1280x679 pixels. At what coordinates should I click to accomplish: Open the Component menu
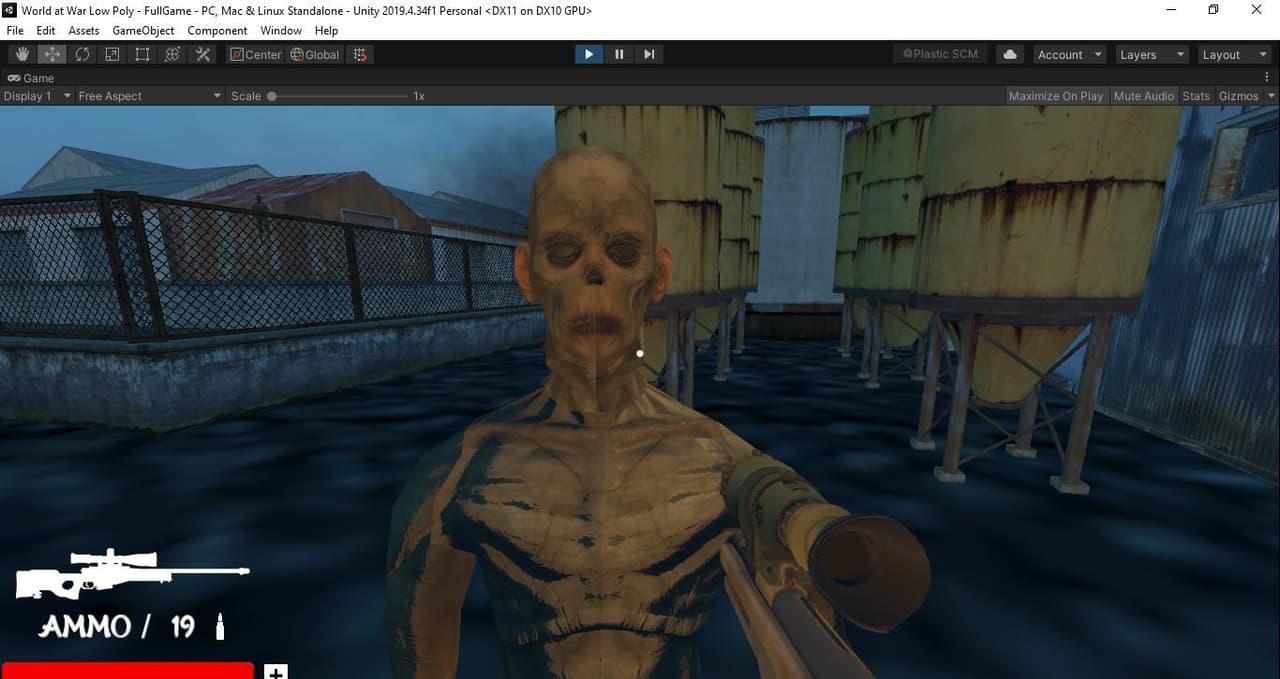217,30
